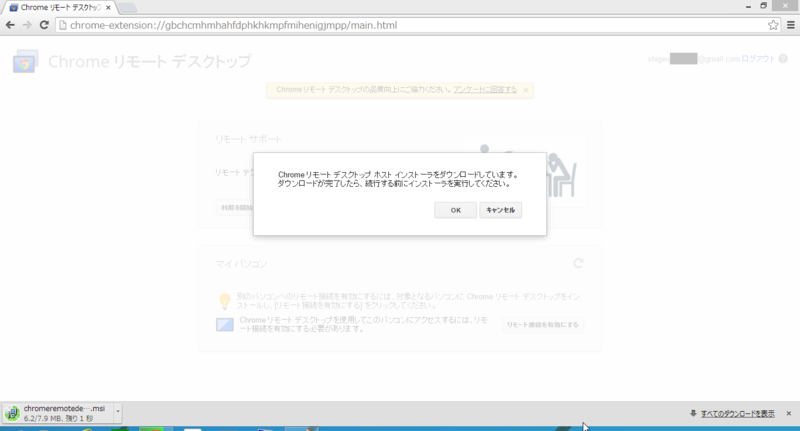This screenshot has height=431, width=800.
Task: Click the ログアウト link
Action: (x=758, y=59)
